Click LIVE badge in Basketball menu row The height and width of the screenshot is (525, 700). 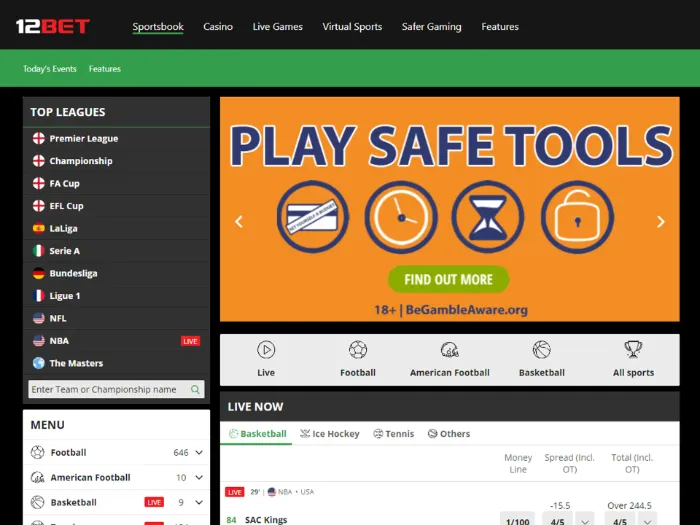[x=154, y=502]
